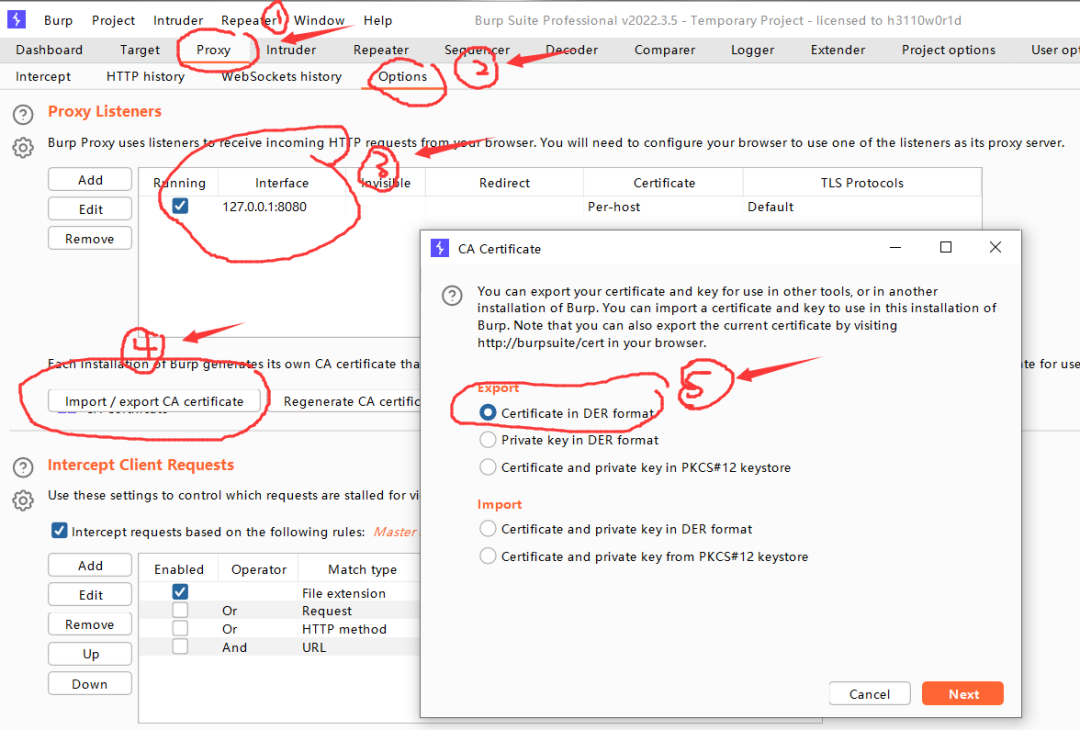Click the Operator column header in rules table
Viewport: 1080px width, 730px height.
click(258, 569)
